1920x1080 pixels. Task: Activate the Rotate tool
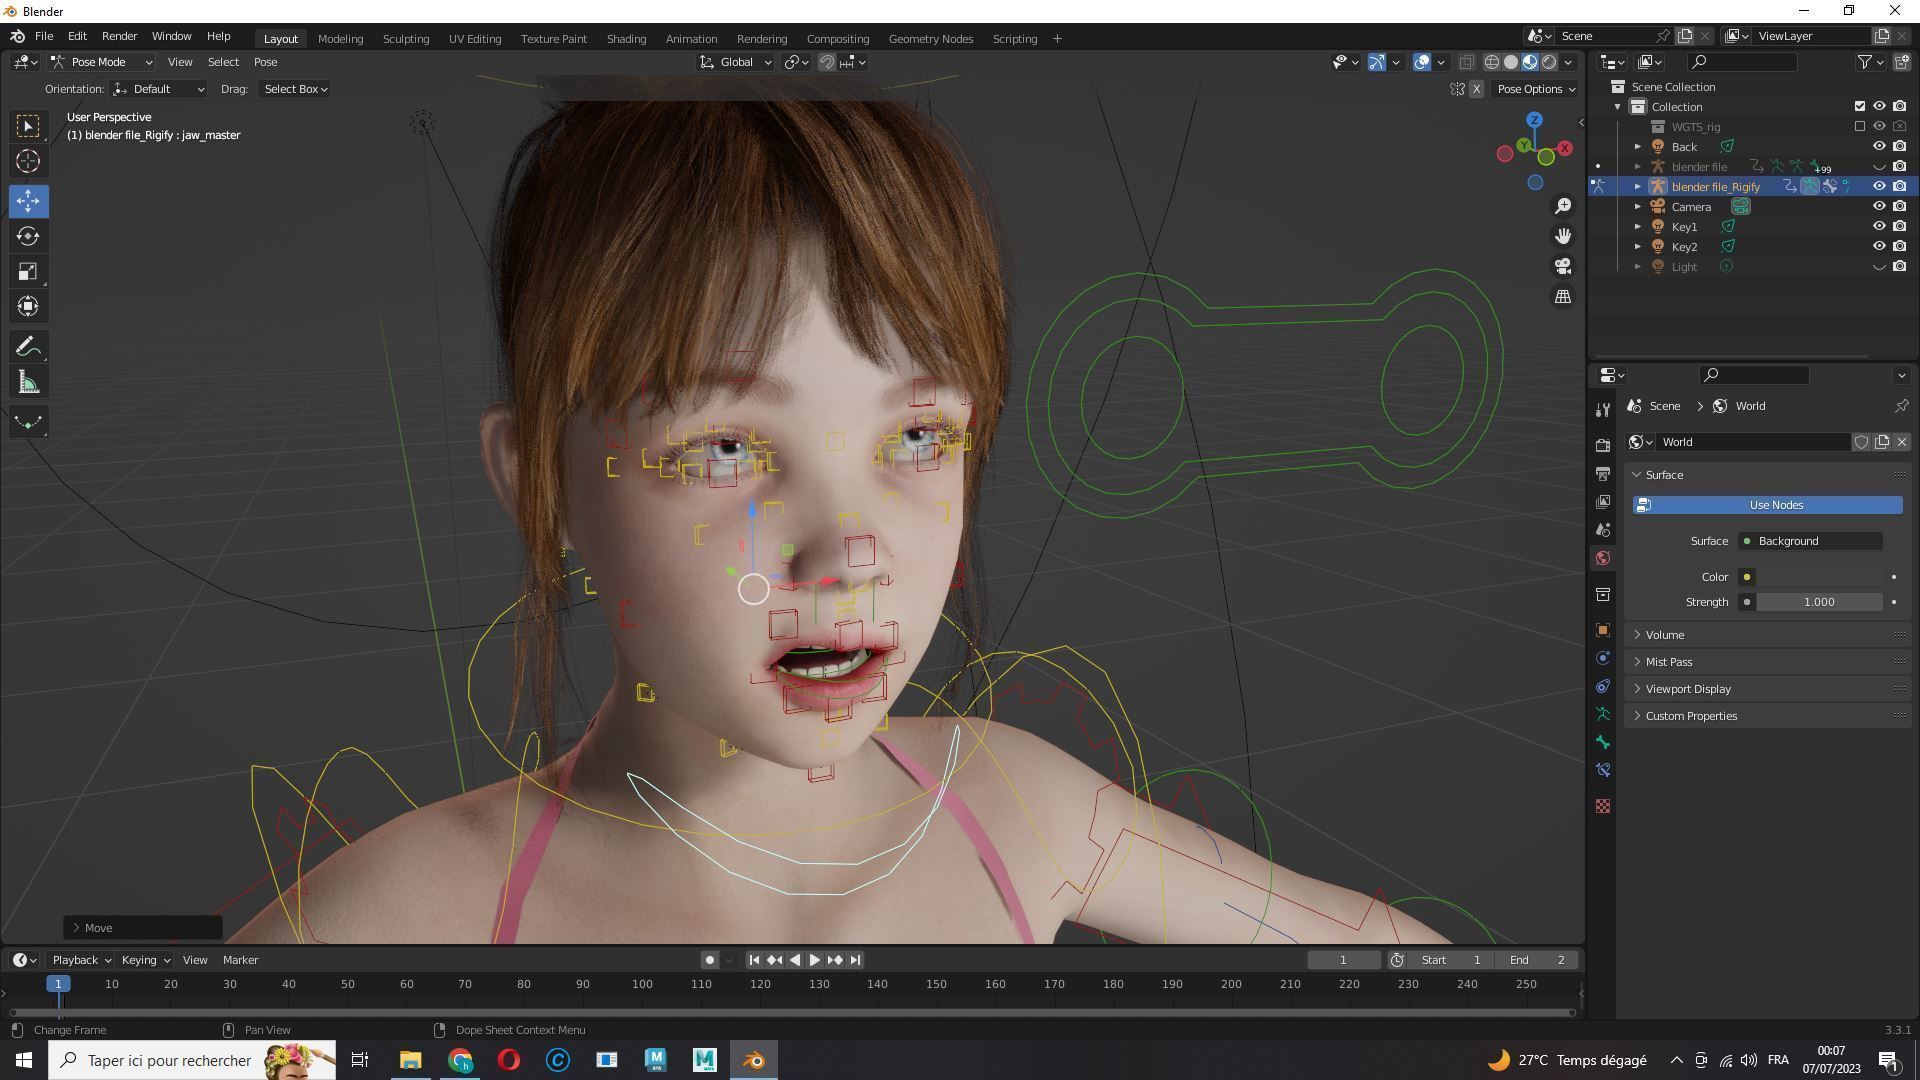tap(28, 236)
